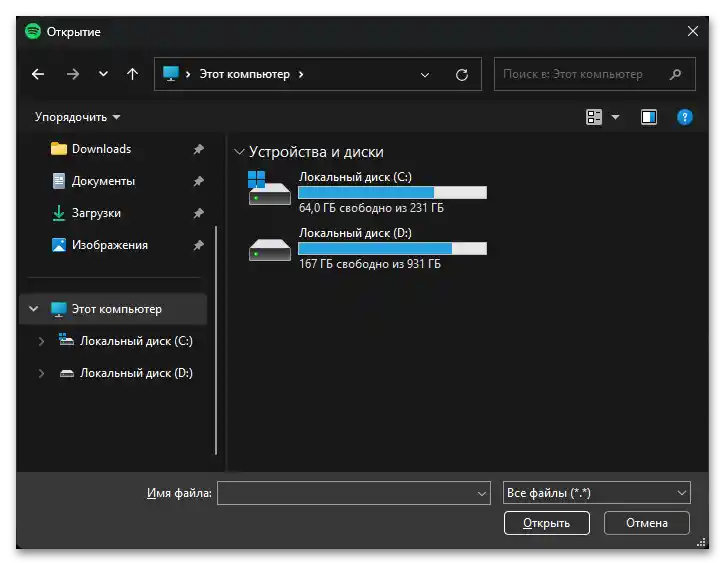Collapse the Этот компьютер tree node
This screenshot has width=725, height=565.
tap(34, 309)
